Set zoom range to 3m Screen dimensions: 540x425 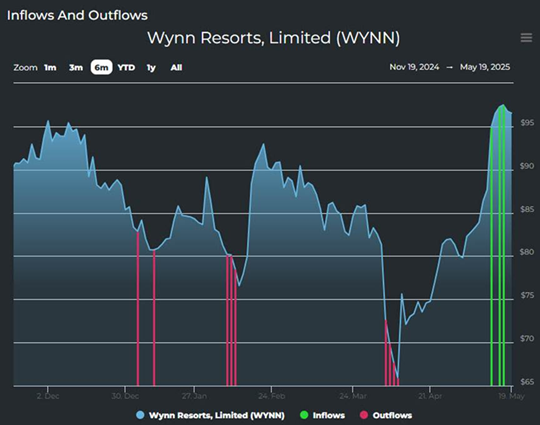click(76, 68)
